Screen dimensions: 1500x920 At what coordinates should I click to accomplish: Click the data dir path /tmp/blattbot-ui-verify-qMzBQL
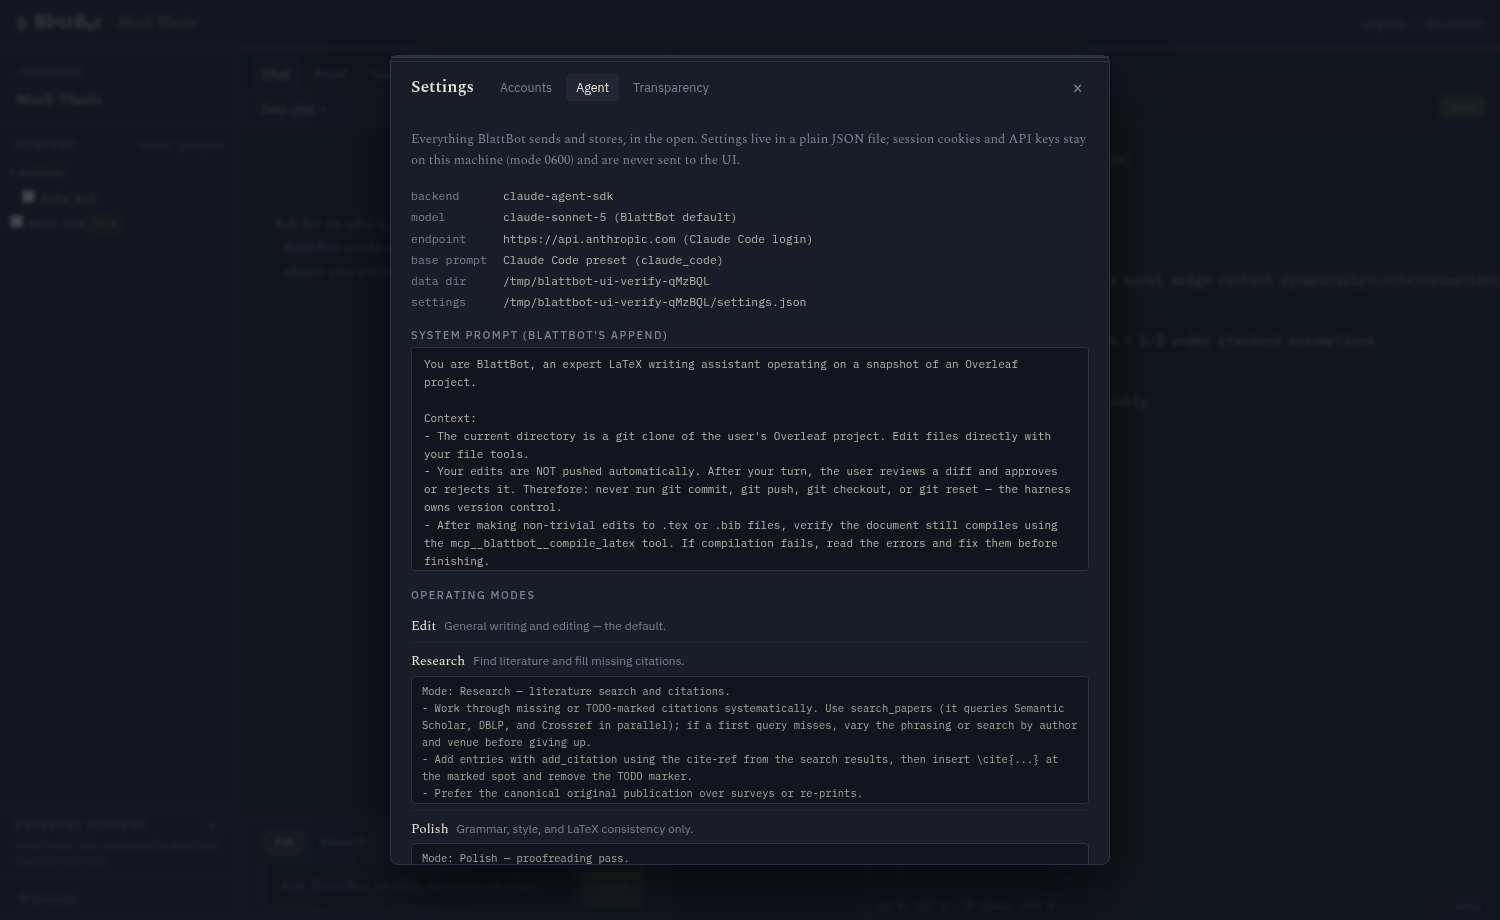(x=606, y=281)
